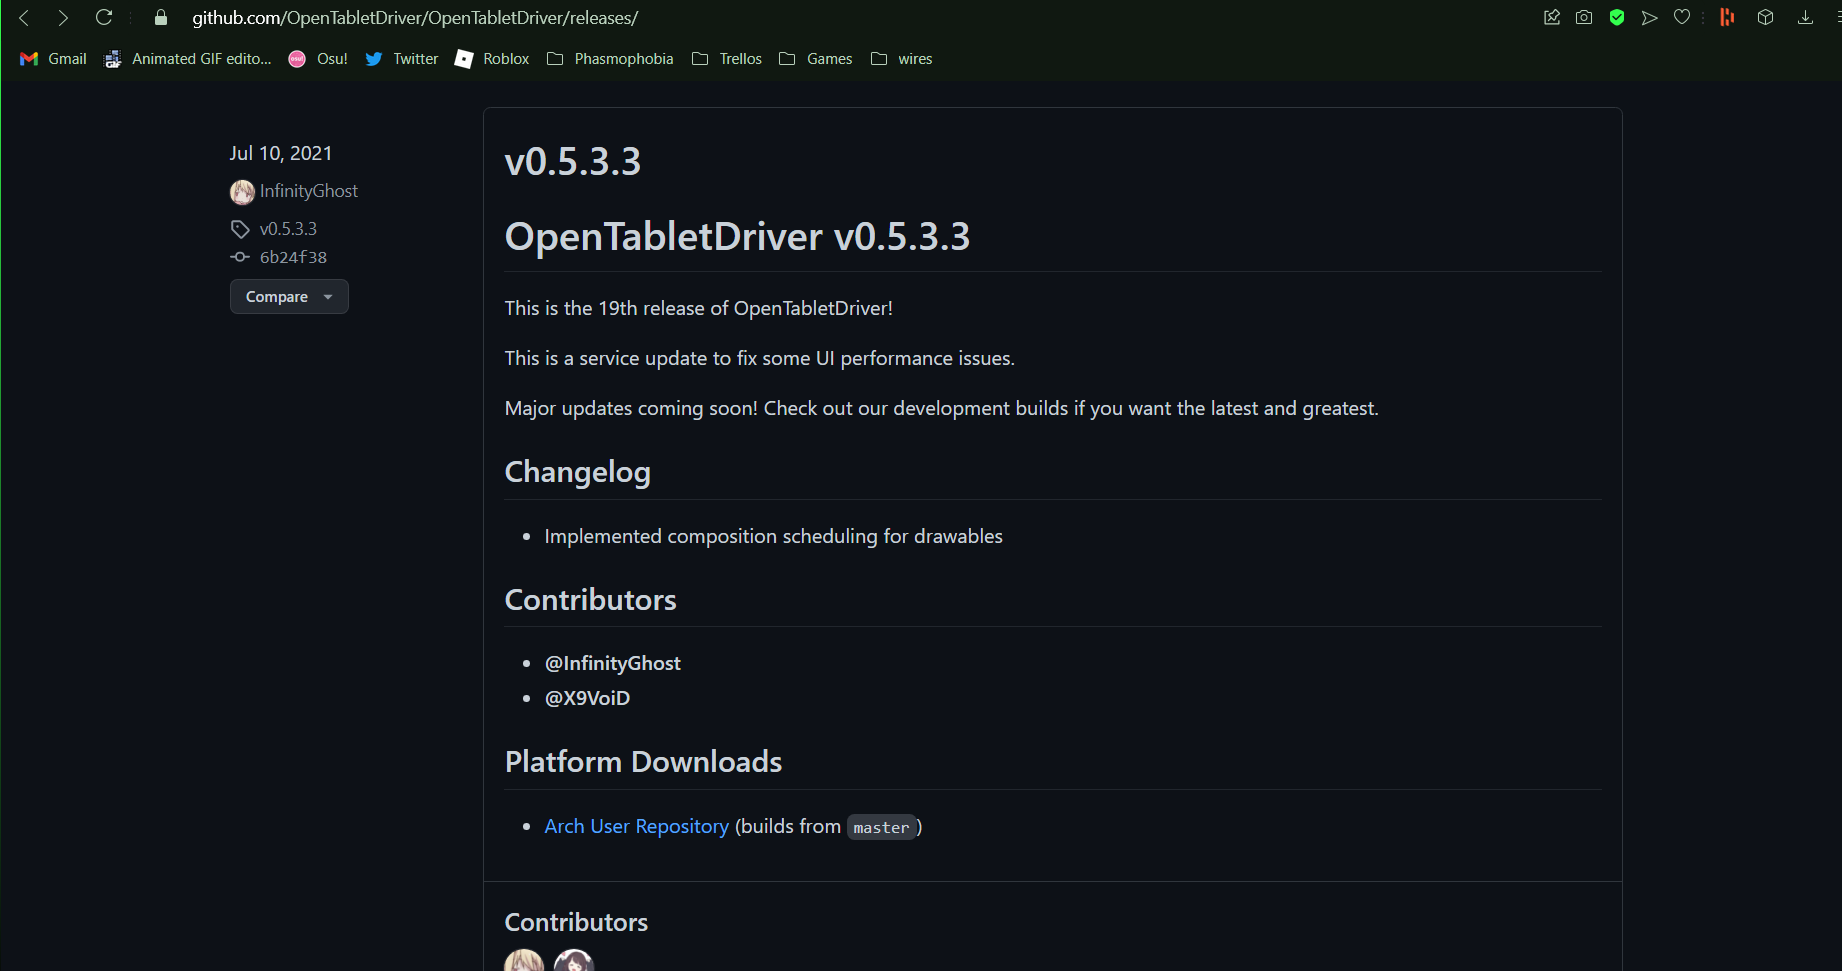
Task: Open InfinityGhost's profile from the release sidebar
Action: [x=308, y=191]
